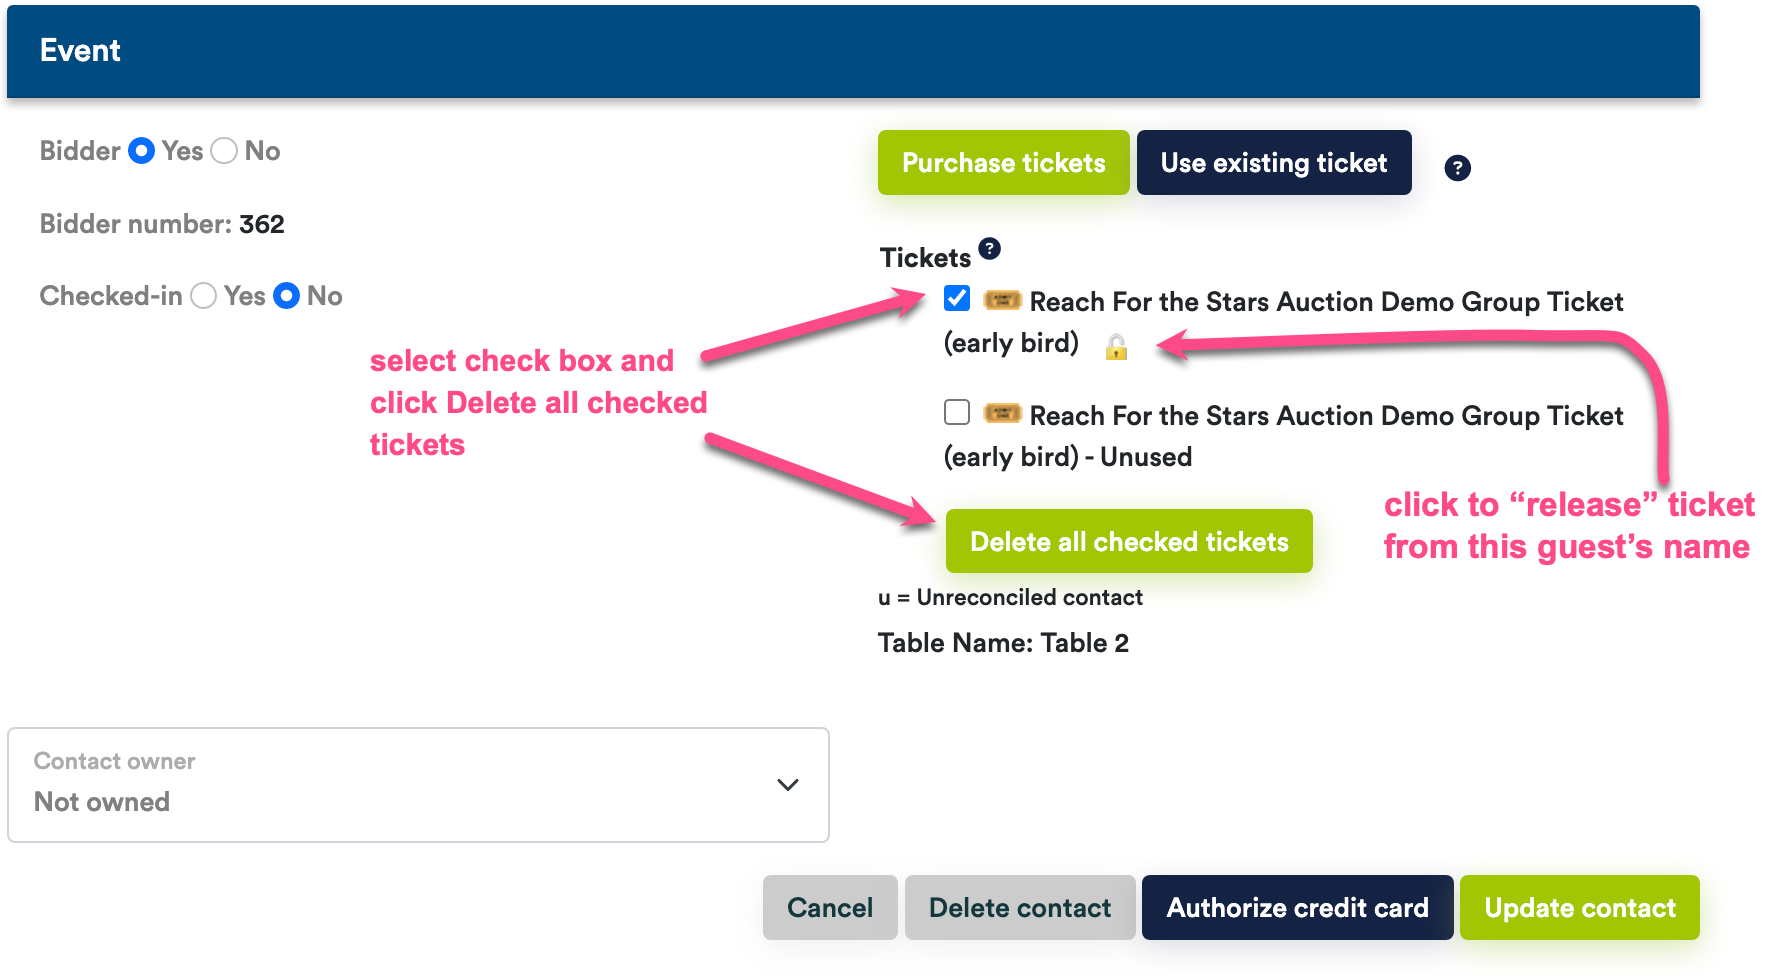Click the Delete contact button
The height and width of the screenshot is (980, 1774).
[1020, 907]
